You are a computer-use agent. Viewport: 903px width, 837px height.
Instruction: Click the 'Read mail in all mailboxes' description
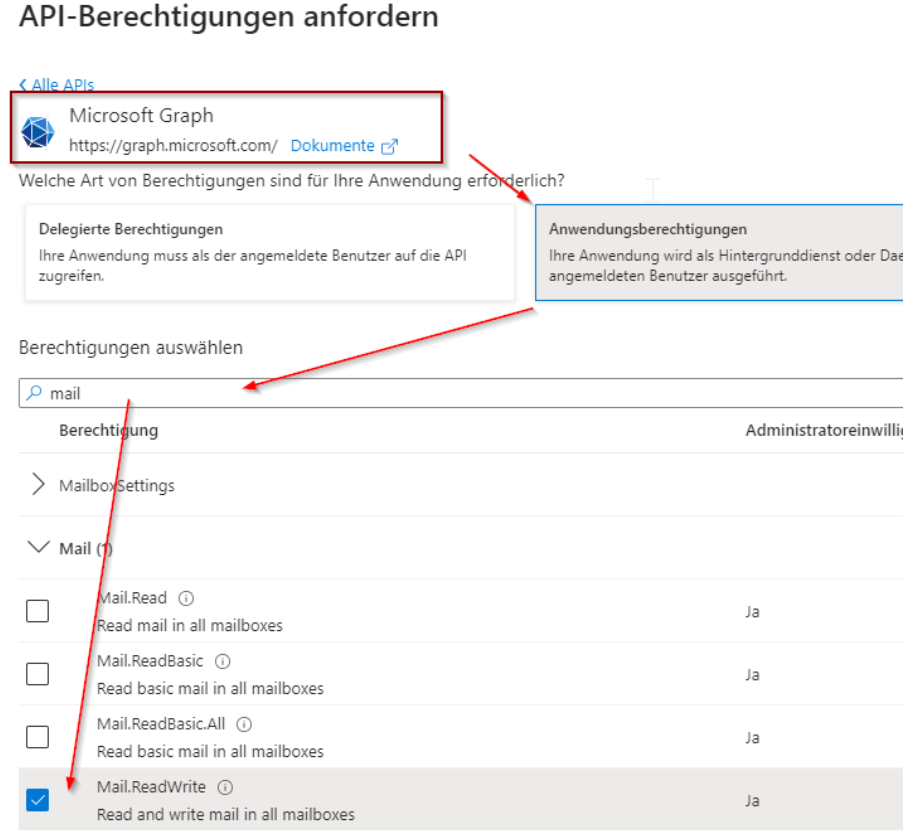(190, 626)
